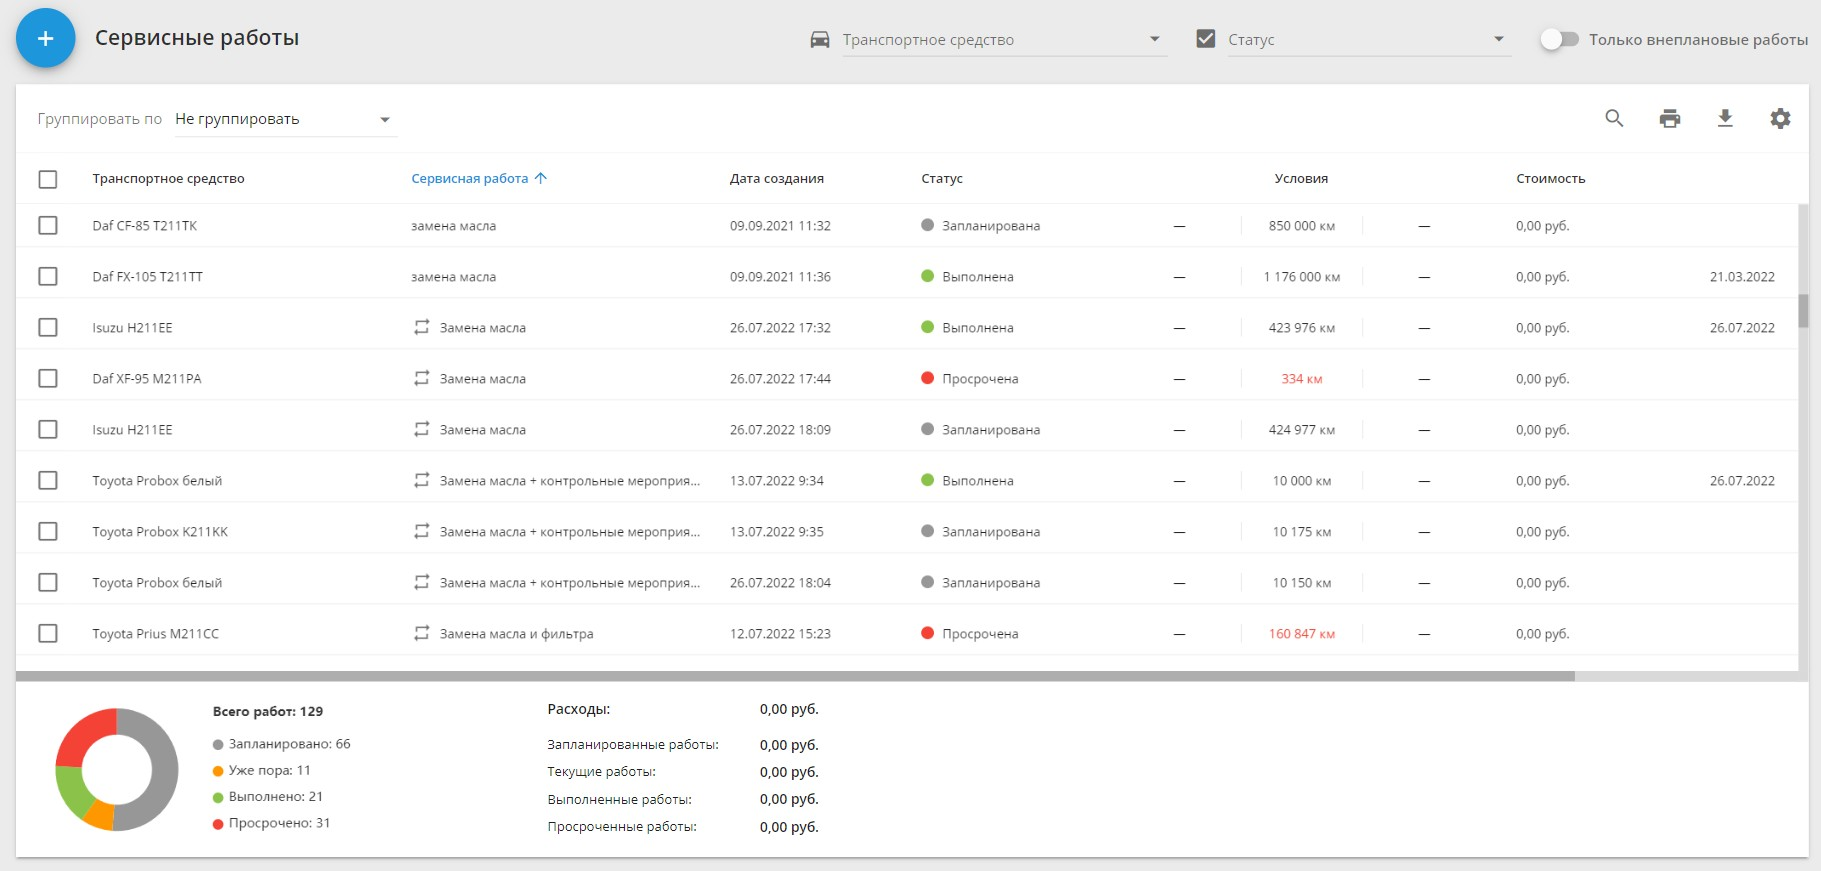Click the download export icon
Image resolution: width=1821 pixels, height=871 pixels.
1725,118
